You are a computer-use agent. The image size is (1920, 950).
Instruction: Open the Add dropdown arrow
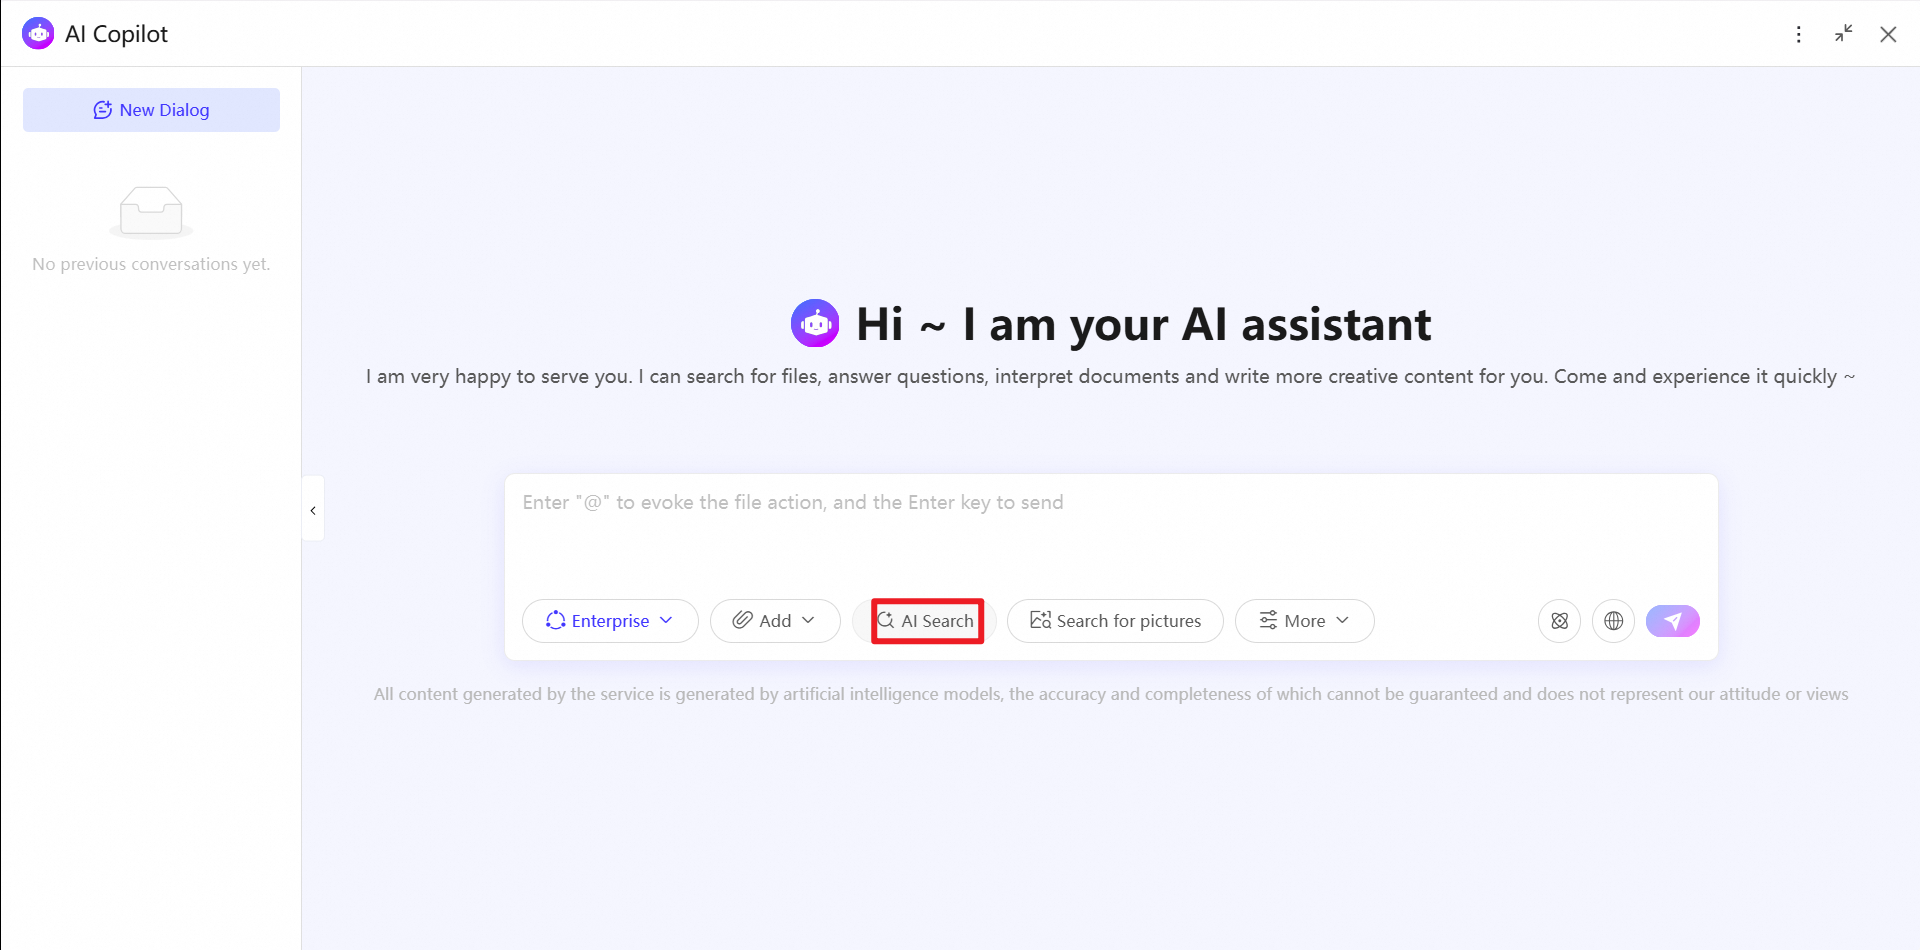pyautogui.click(x=808, y=620)
